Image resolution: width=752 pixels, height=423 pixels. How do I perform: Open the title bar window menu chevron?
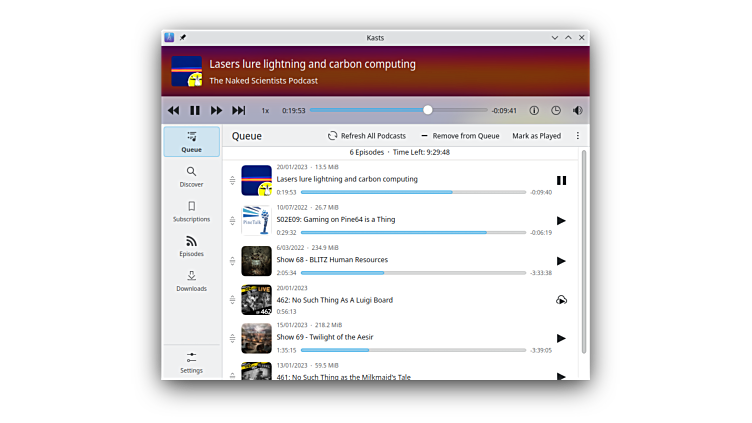[x=554, y=38]
